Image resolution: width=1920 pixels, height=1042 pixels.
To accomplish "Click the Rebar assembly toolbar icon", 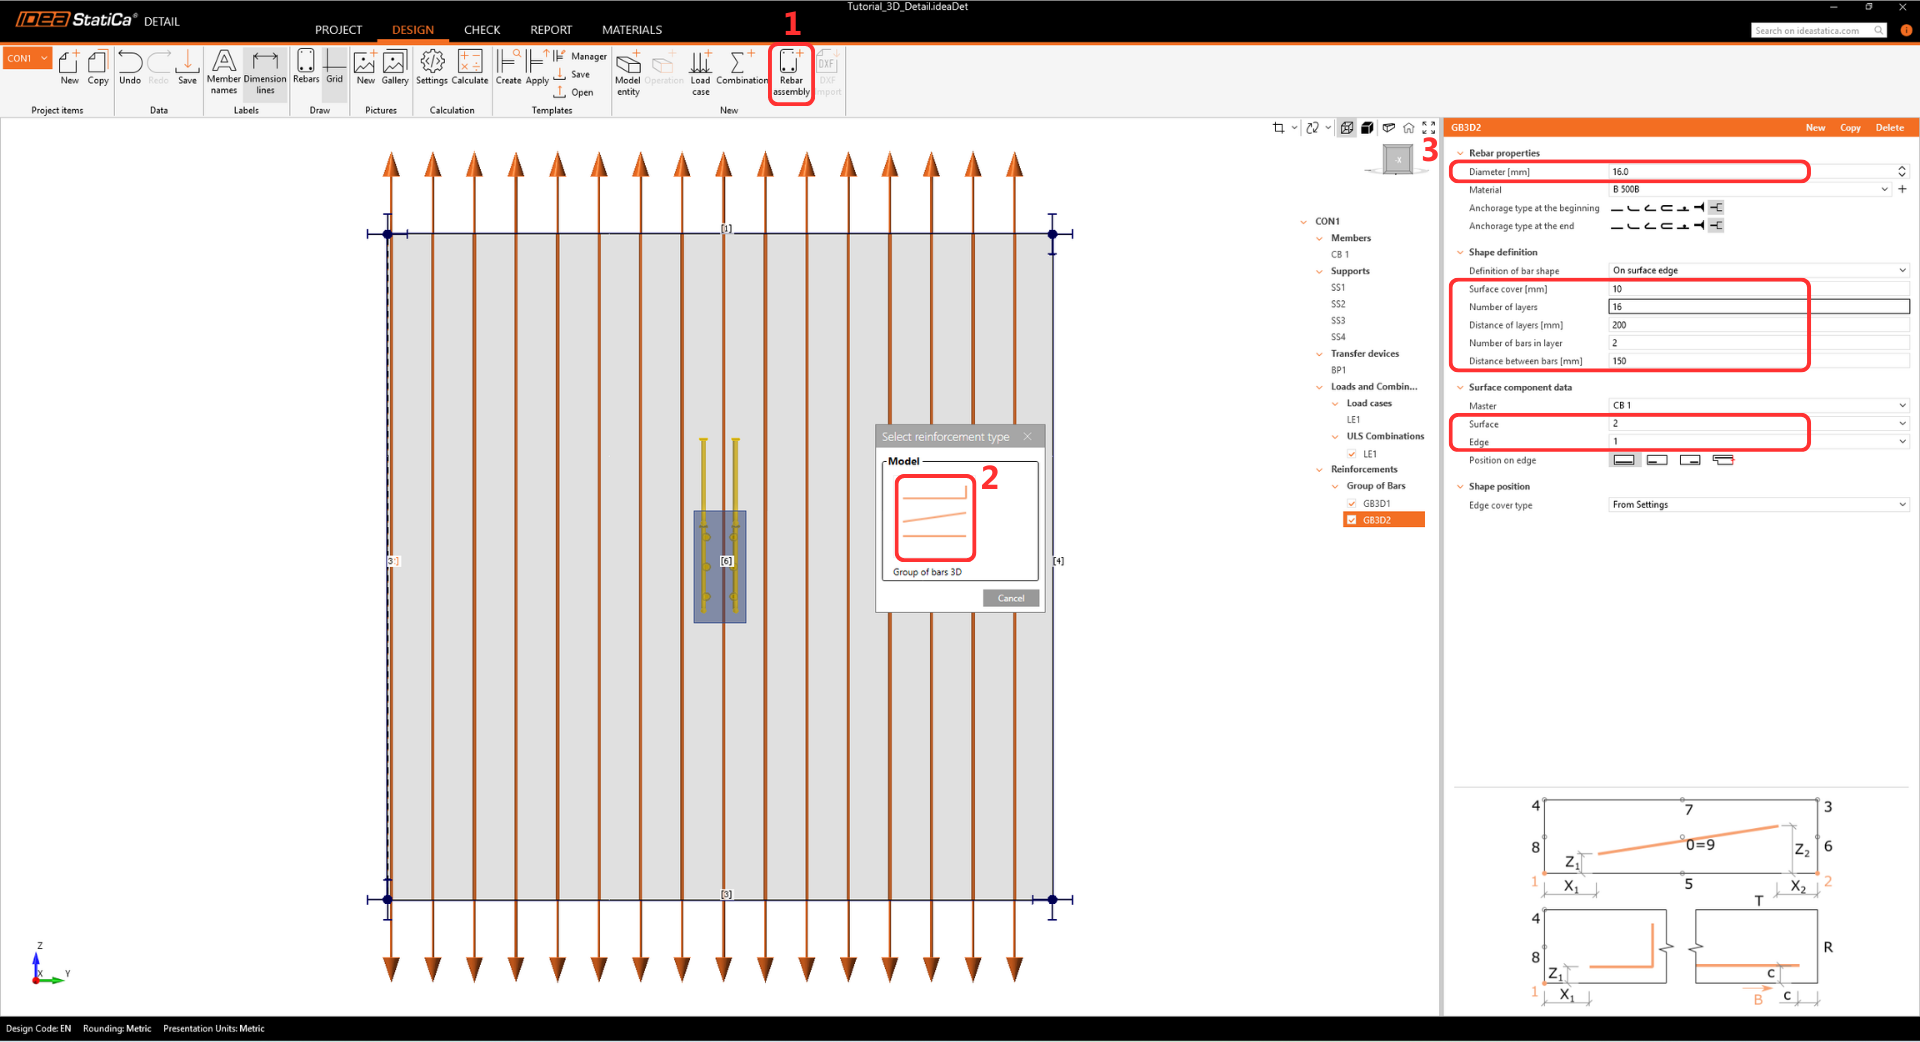I will (790, 72).
